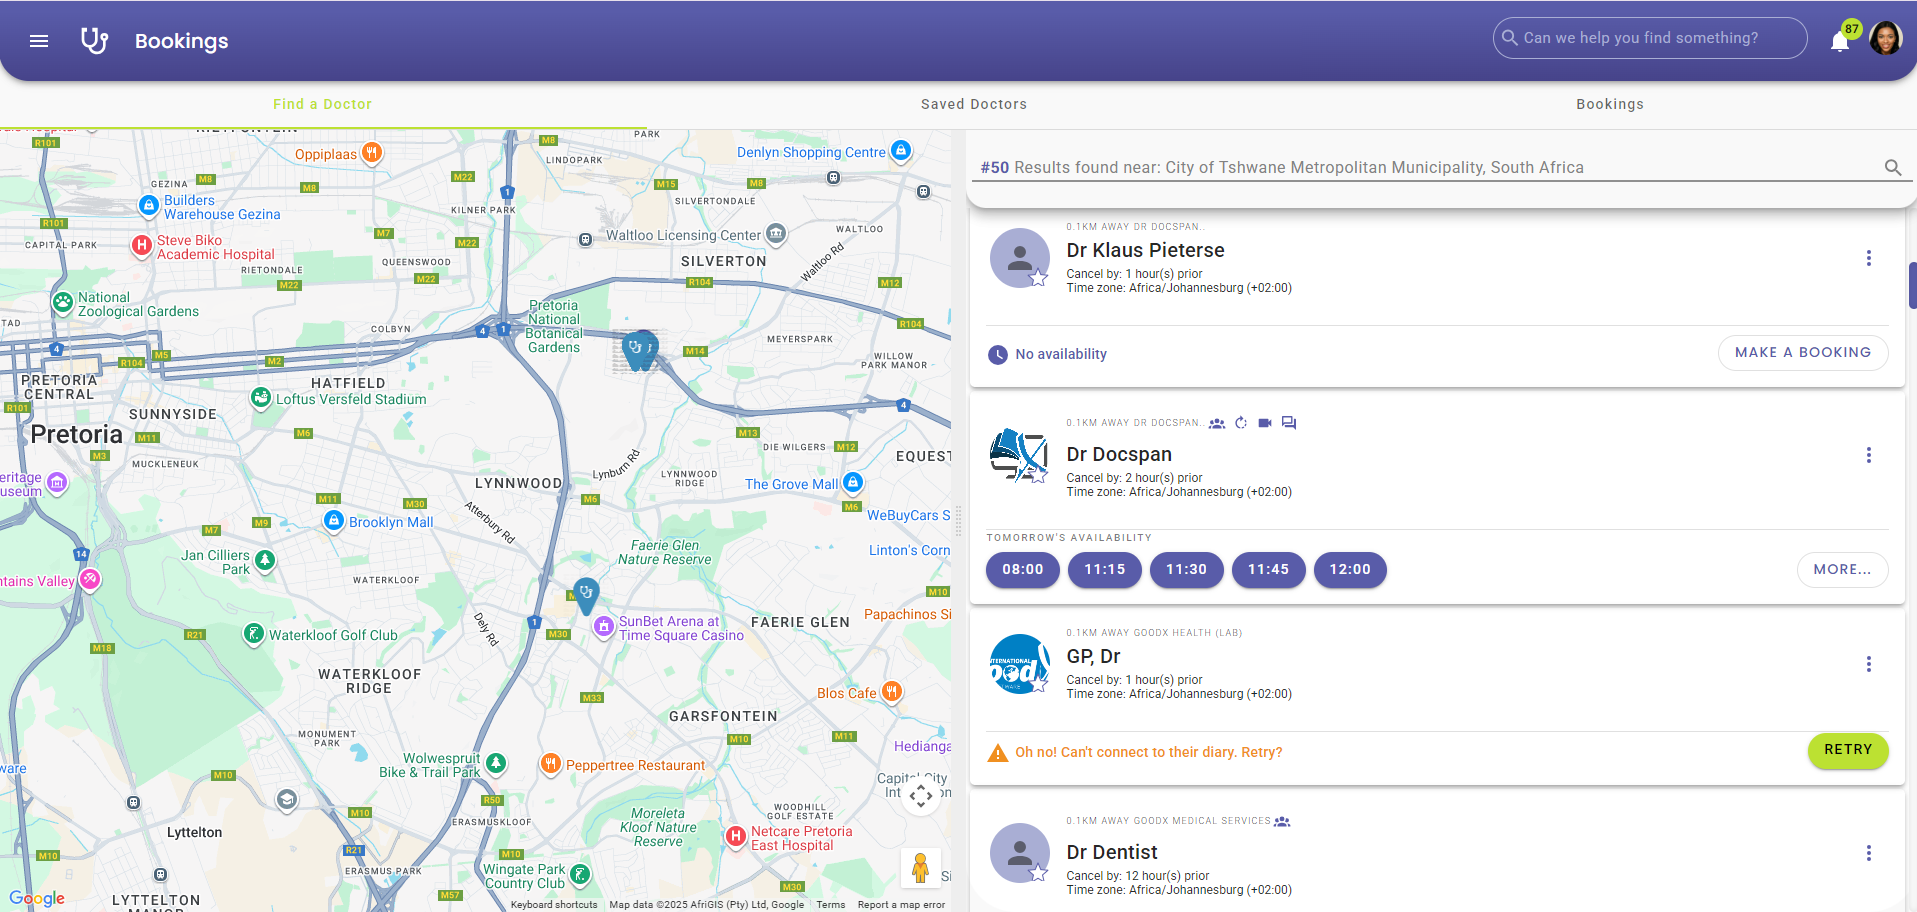Click Report a map error link
The height and width of the screenshot is (912, 1917).
901,905
